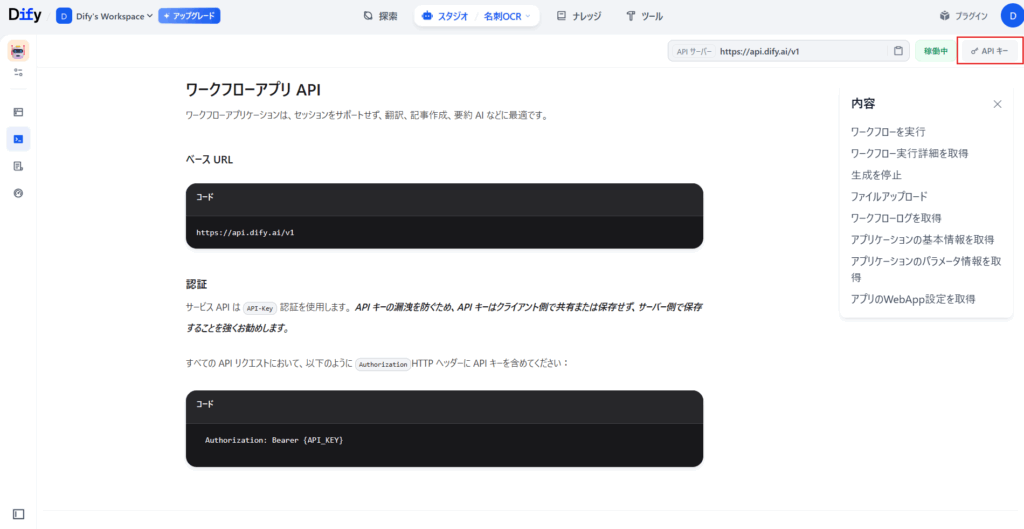The width and height of the screenshot is (1024, 529).
Task: Jump to ファイルアップロード section
Action: [889, 197]
